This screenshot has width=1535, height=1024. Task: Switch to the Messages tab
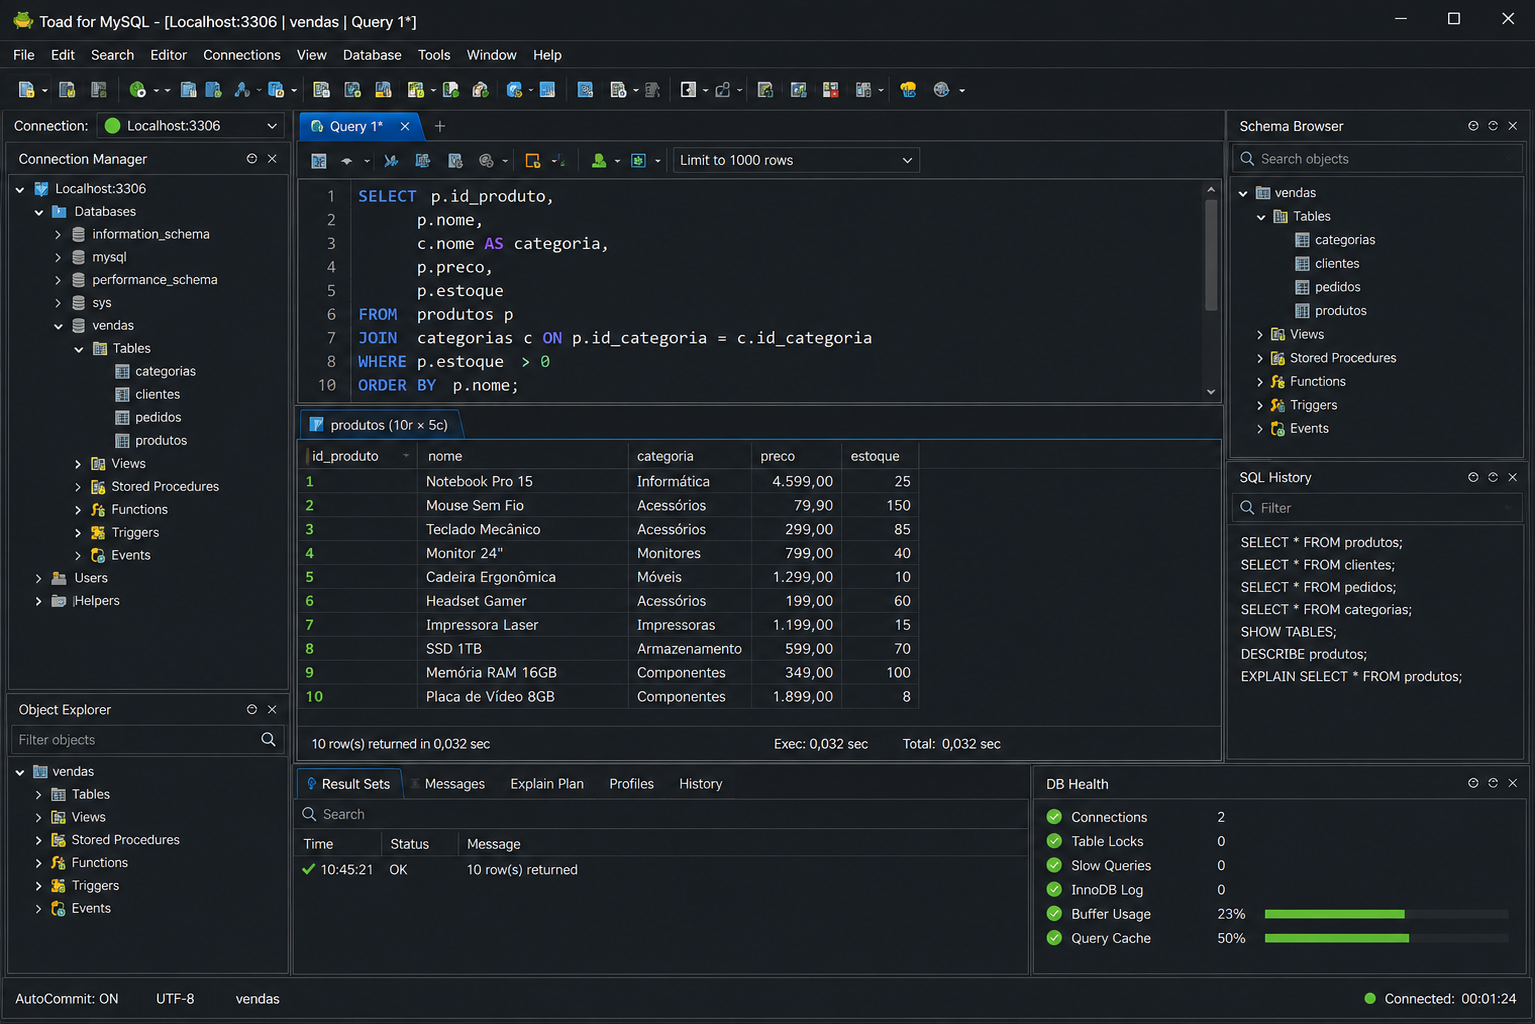click(x=455, y=784)
